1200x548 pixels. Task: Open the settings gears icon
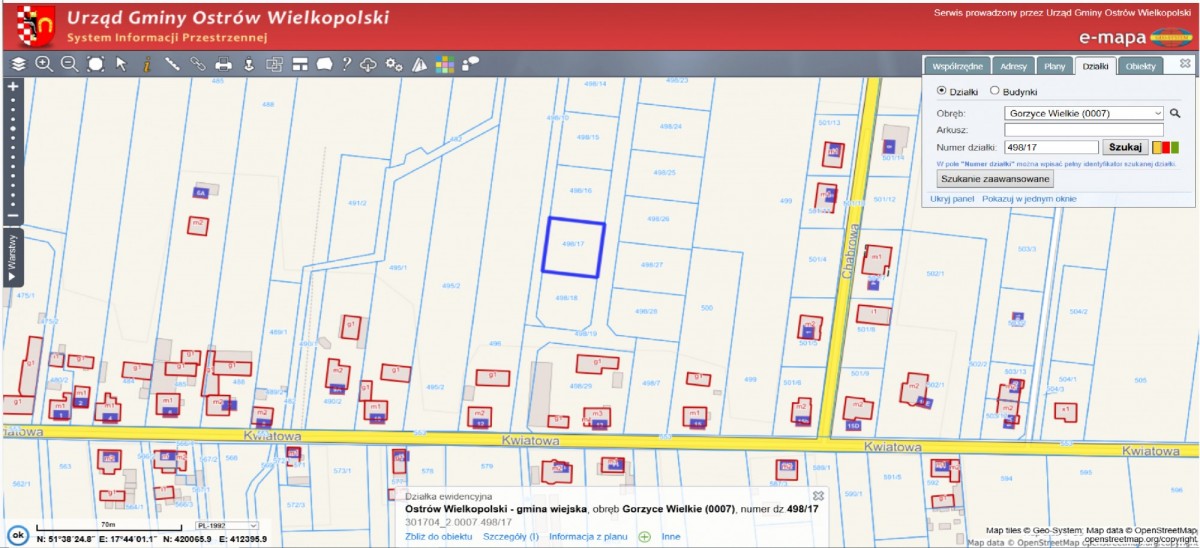pos(394,64)
